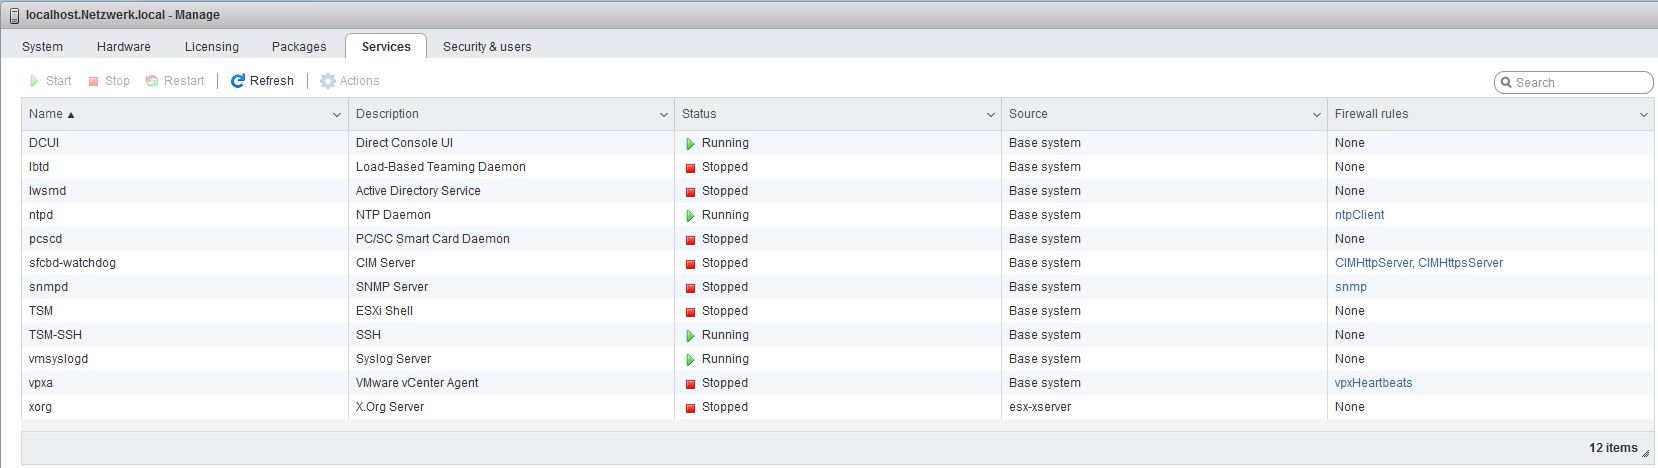Image resolution: width=1658 pixels, height=468 pixels.
Task: Click the Actions gear icon
Action: pyautogui.click(x=328, y=81)
